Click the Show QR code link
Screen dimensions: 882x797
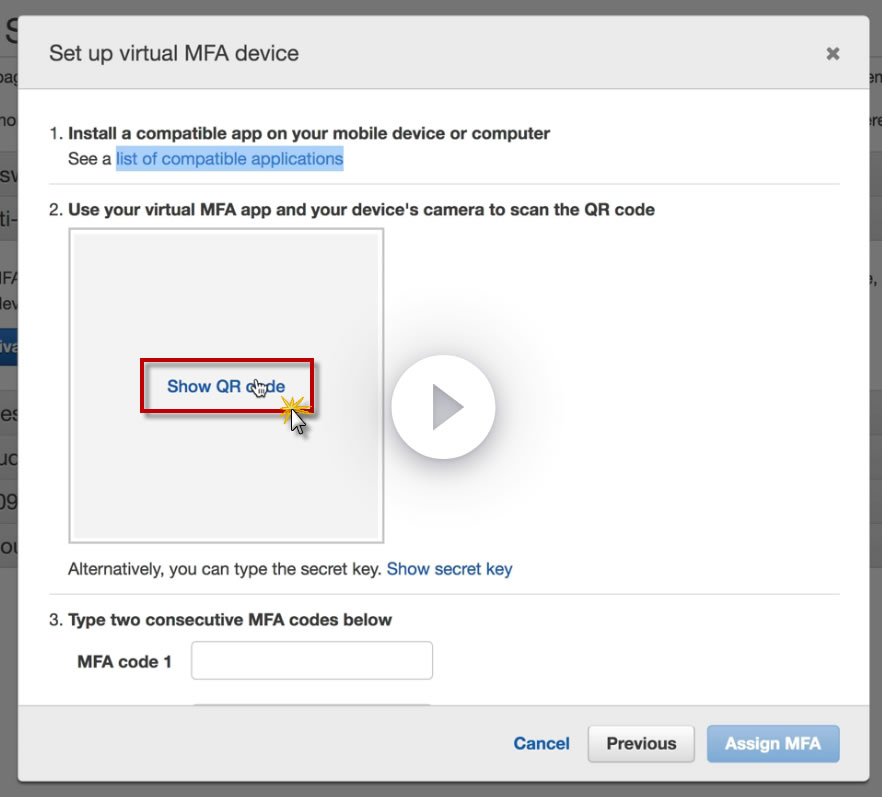pos(226,386)
